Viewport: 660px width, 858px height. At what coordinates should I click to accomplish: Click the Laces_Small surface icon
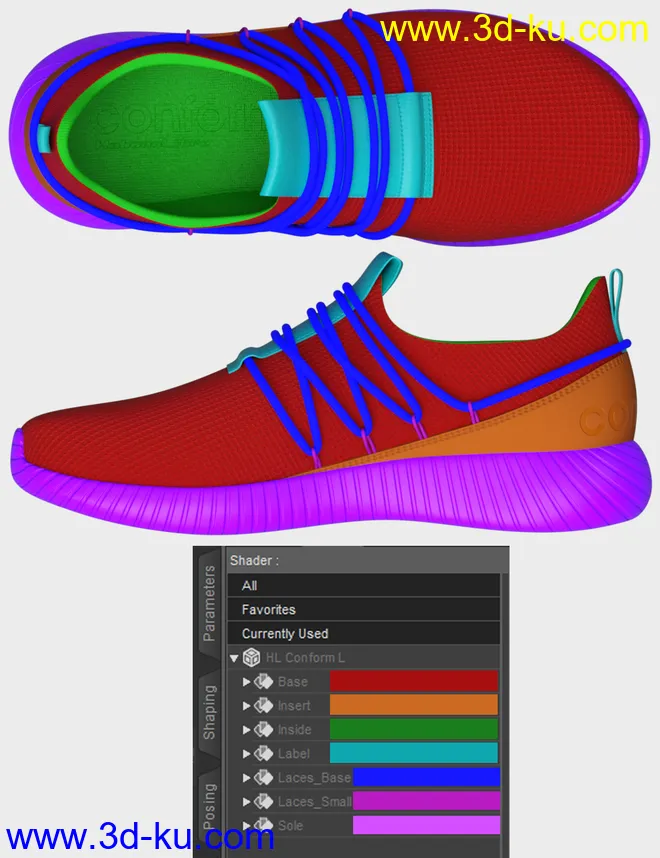click(264, 802)
